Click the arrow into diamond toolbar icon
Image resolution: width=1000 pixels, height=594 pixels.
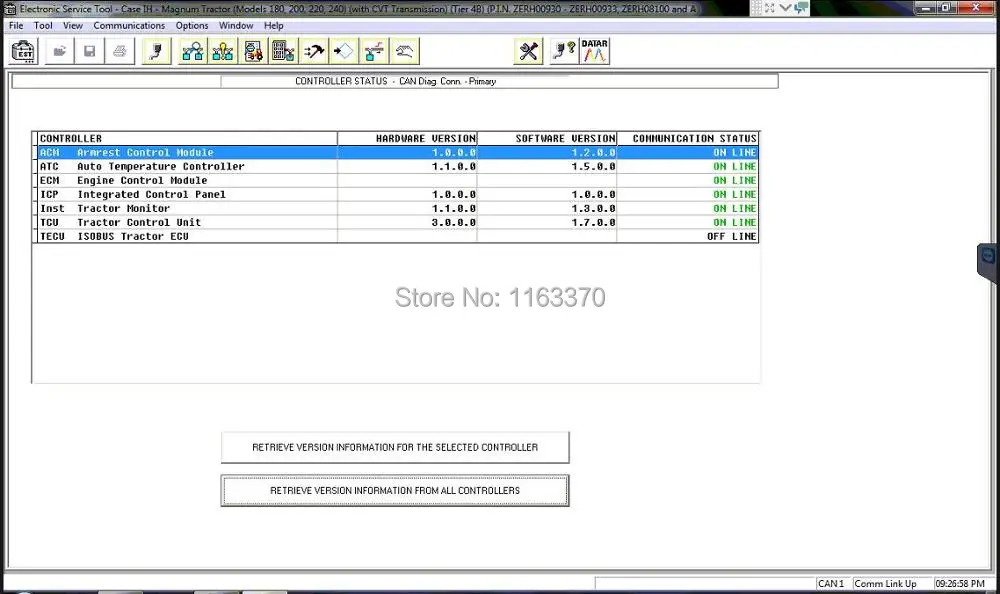coord(344,52)
